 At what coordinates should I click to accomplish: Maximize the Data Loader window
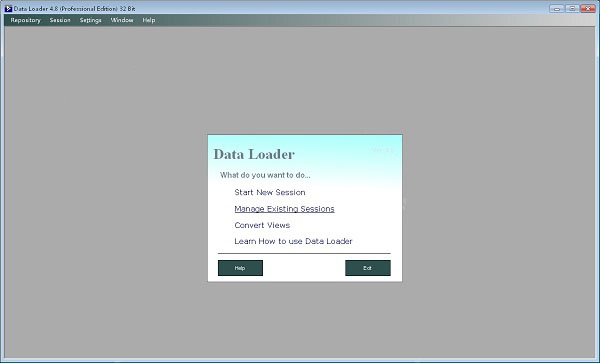pyautogui.click(x=572, y=8)
